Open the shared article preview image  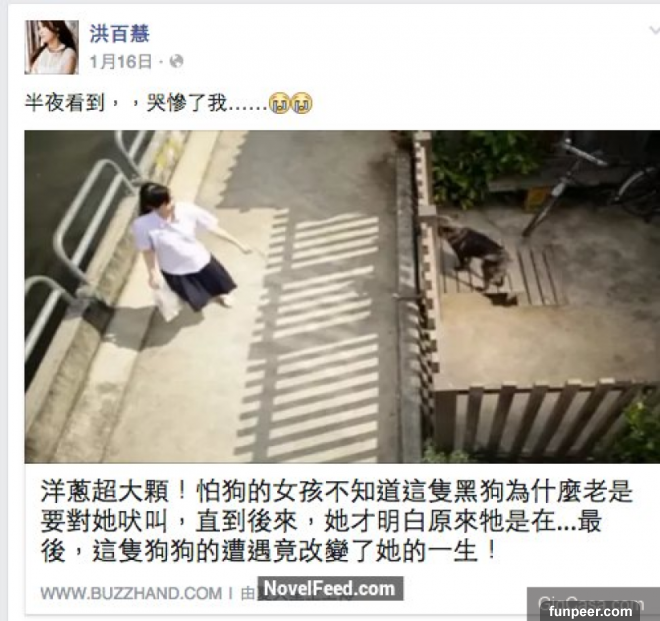click(342, 297)
